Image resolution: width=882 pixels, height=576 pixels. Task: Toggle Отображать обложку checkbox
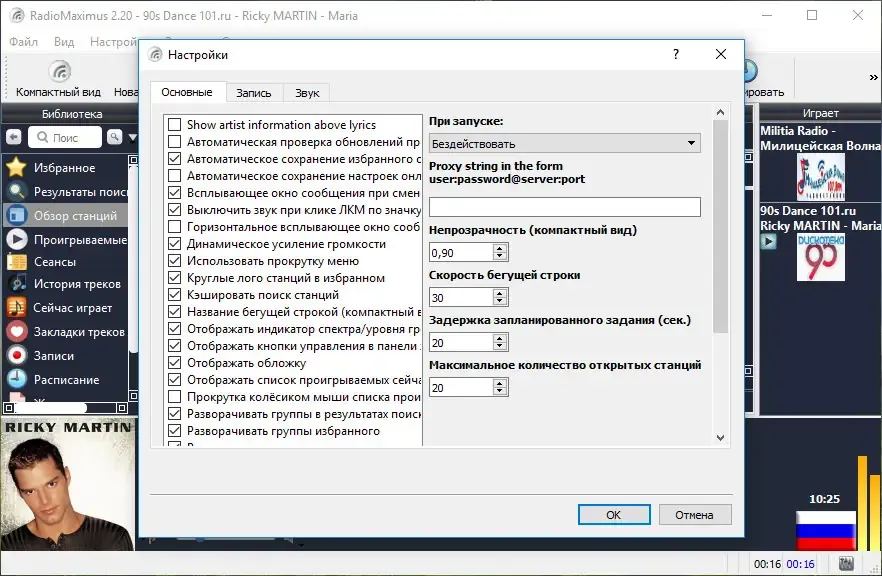(x=174, y=363)
